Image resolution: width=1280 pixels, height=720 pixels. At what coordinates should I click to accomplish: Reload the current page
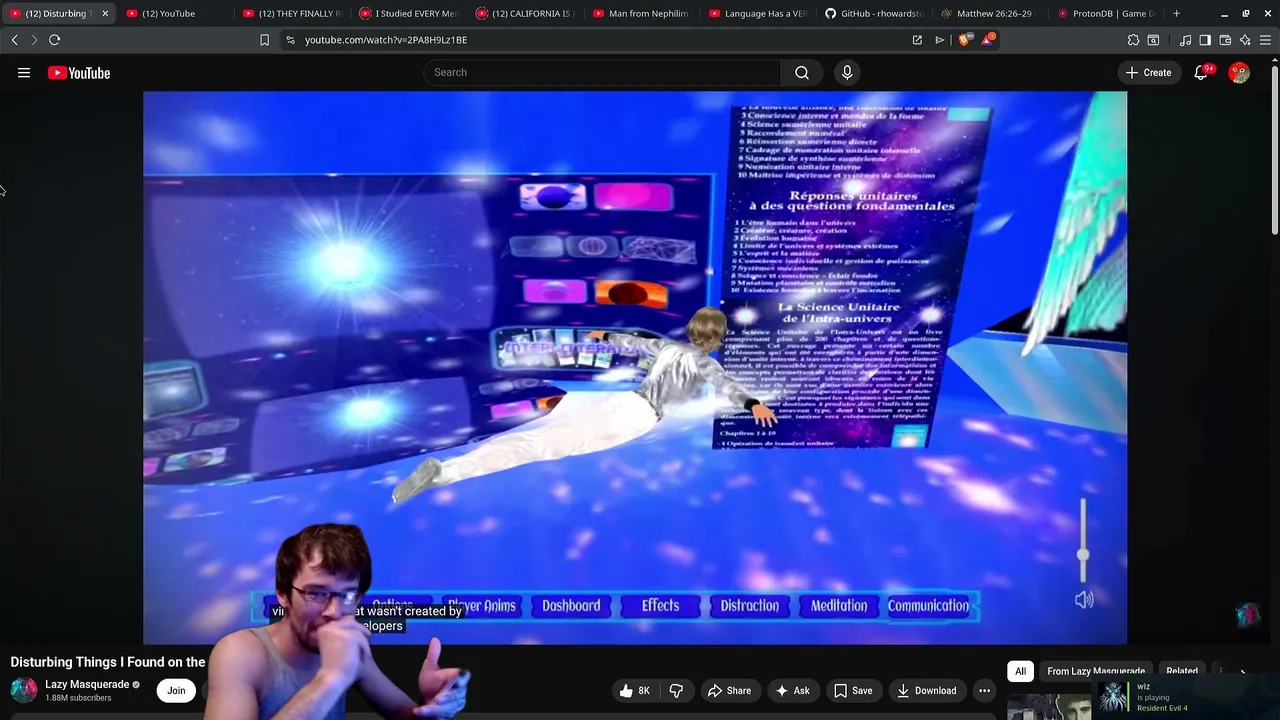(x=54, y=40)
